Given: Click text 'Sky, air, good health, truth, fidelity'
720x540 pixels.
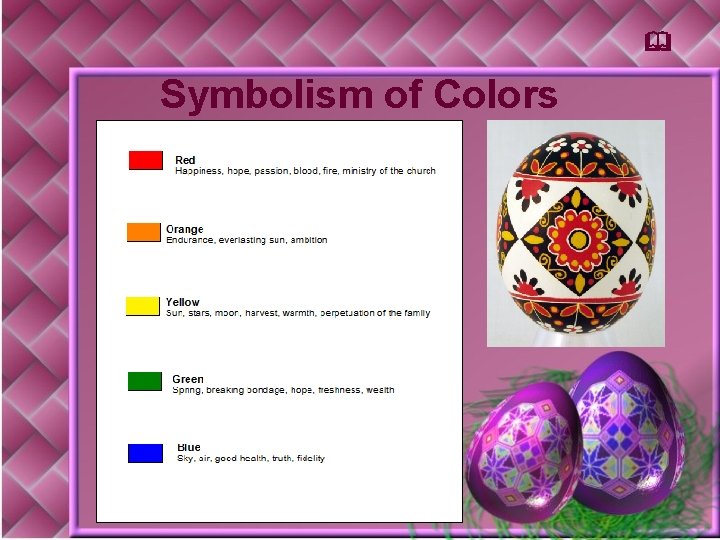Looking at the screenshot, I should (251, 458).
